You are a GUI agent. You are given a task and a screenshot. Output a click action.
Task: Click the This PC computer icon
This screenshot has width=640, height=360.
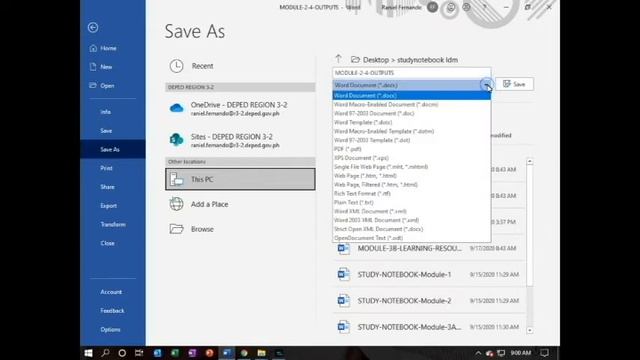click(x=176, y=179)
